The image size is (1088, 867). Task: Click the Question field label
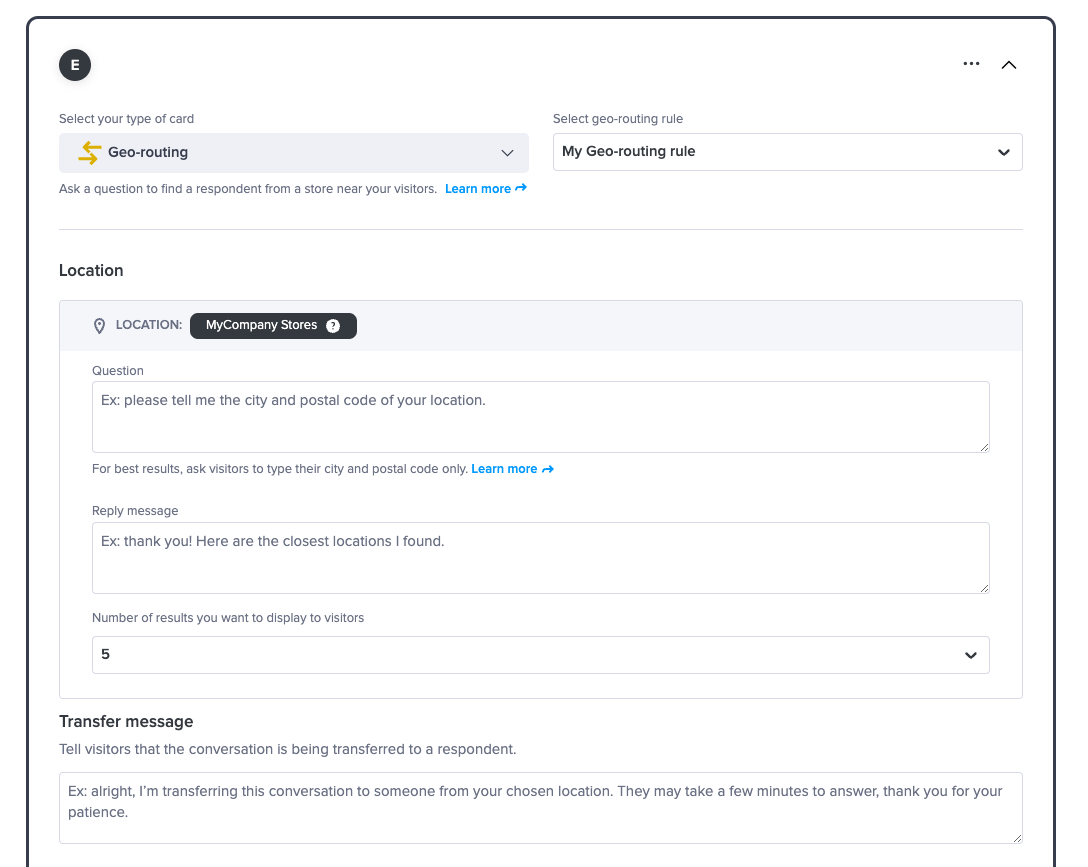pyautogui.click(x=118, y=370)
